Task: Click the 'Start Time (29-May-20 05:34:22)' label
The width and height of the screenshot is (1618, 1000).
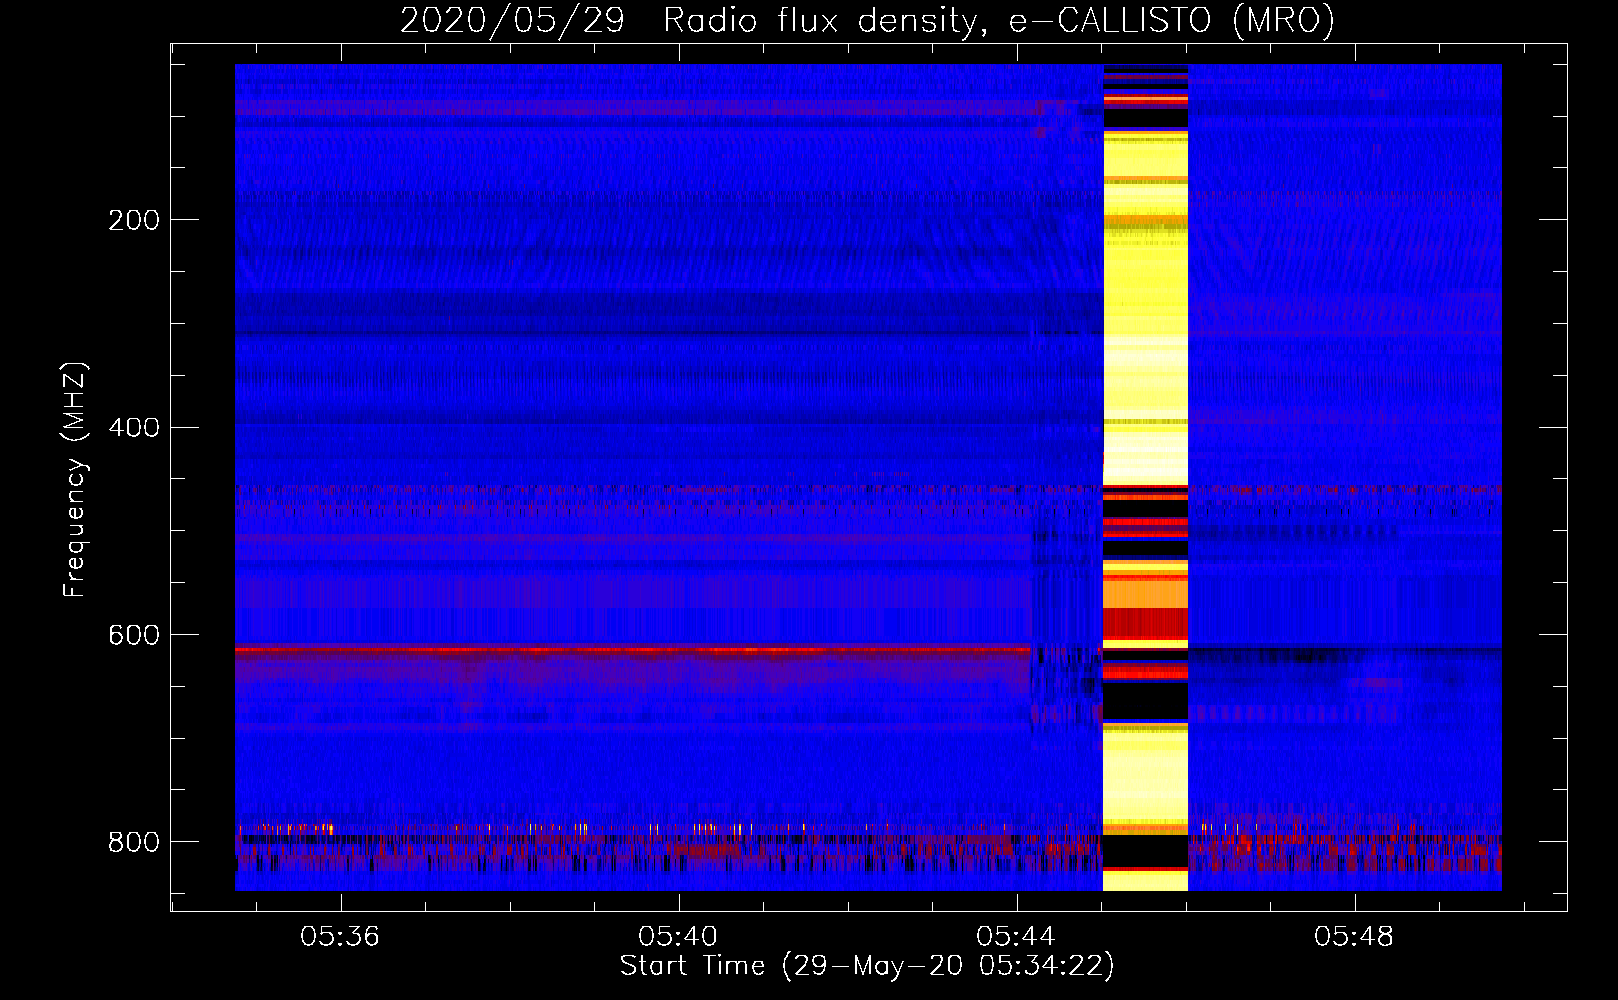Action: pos(867,966)
